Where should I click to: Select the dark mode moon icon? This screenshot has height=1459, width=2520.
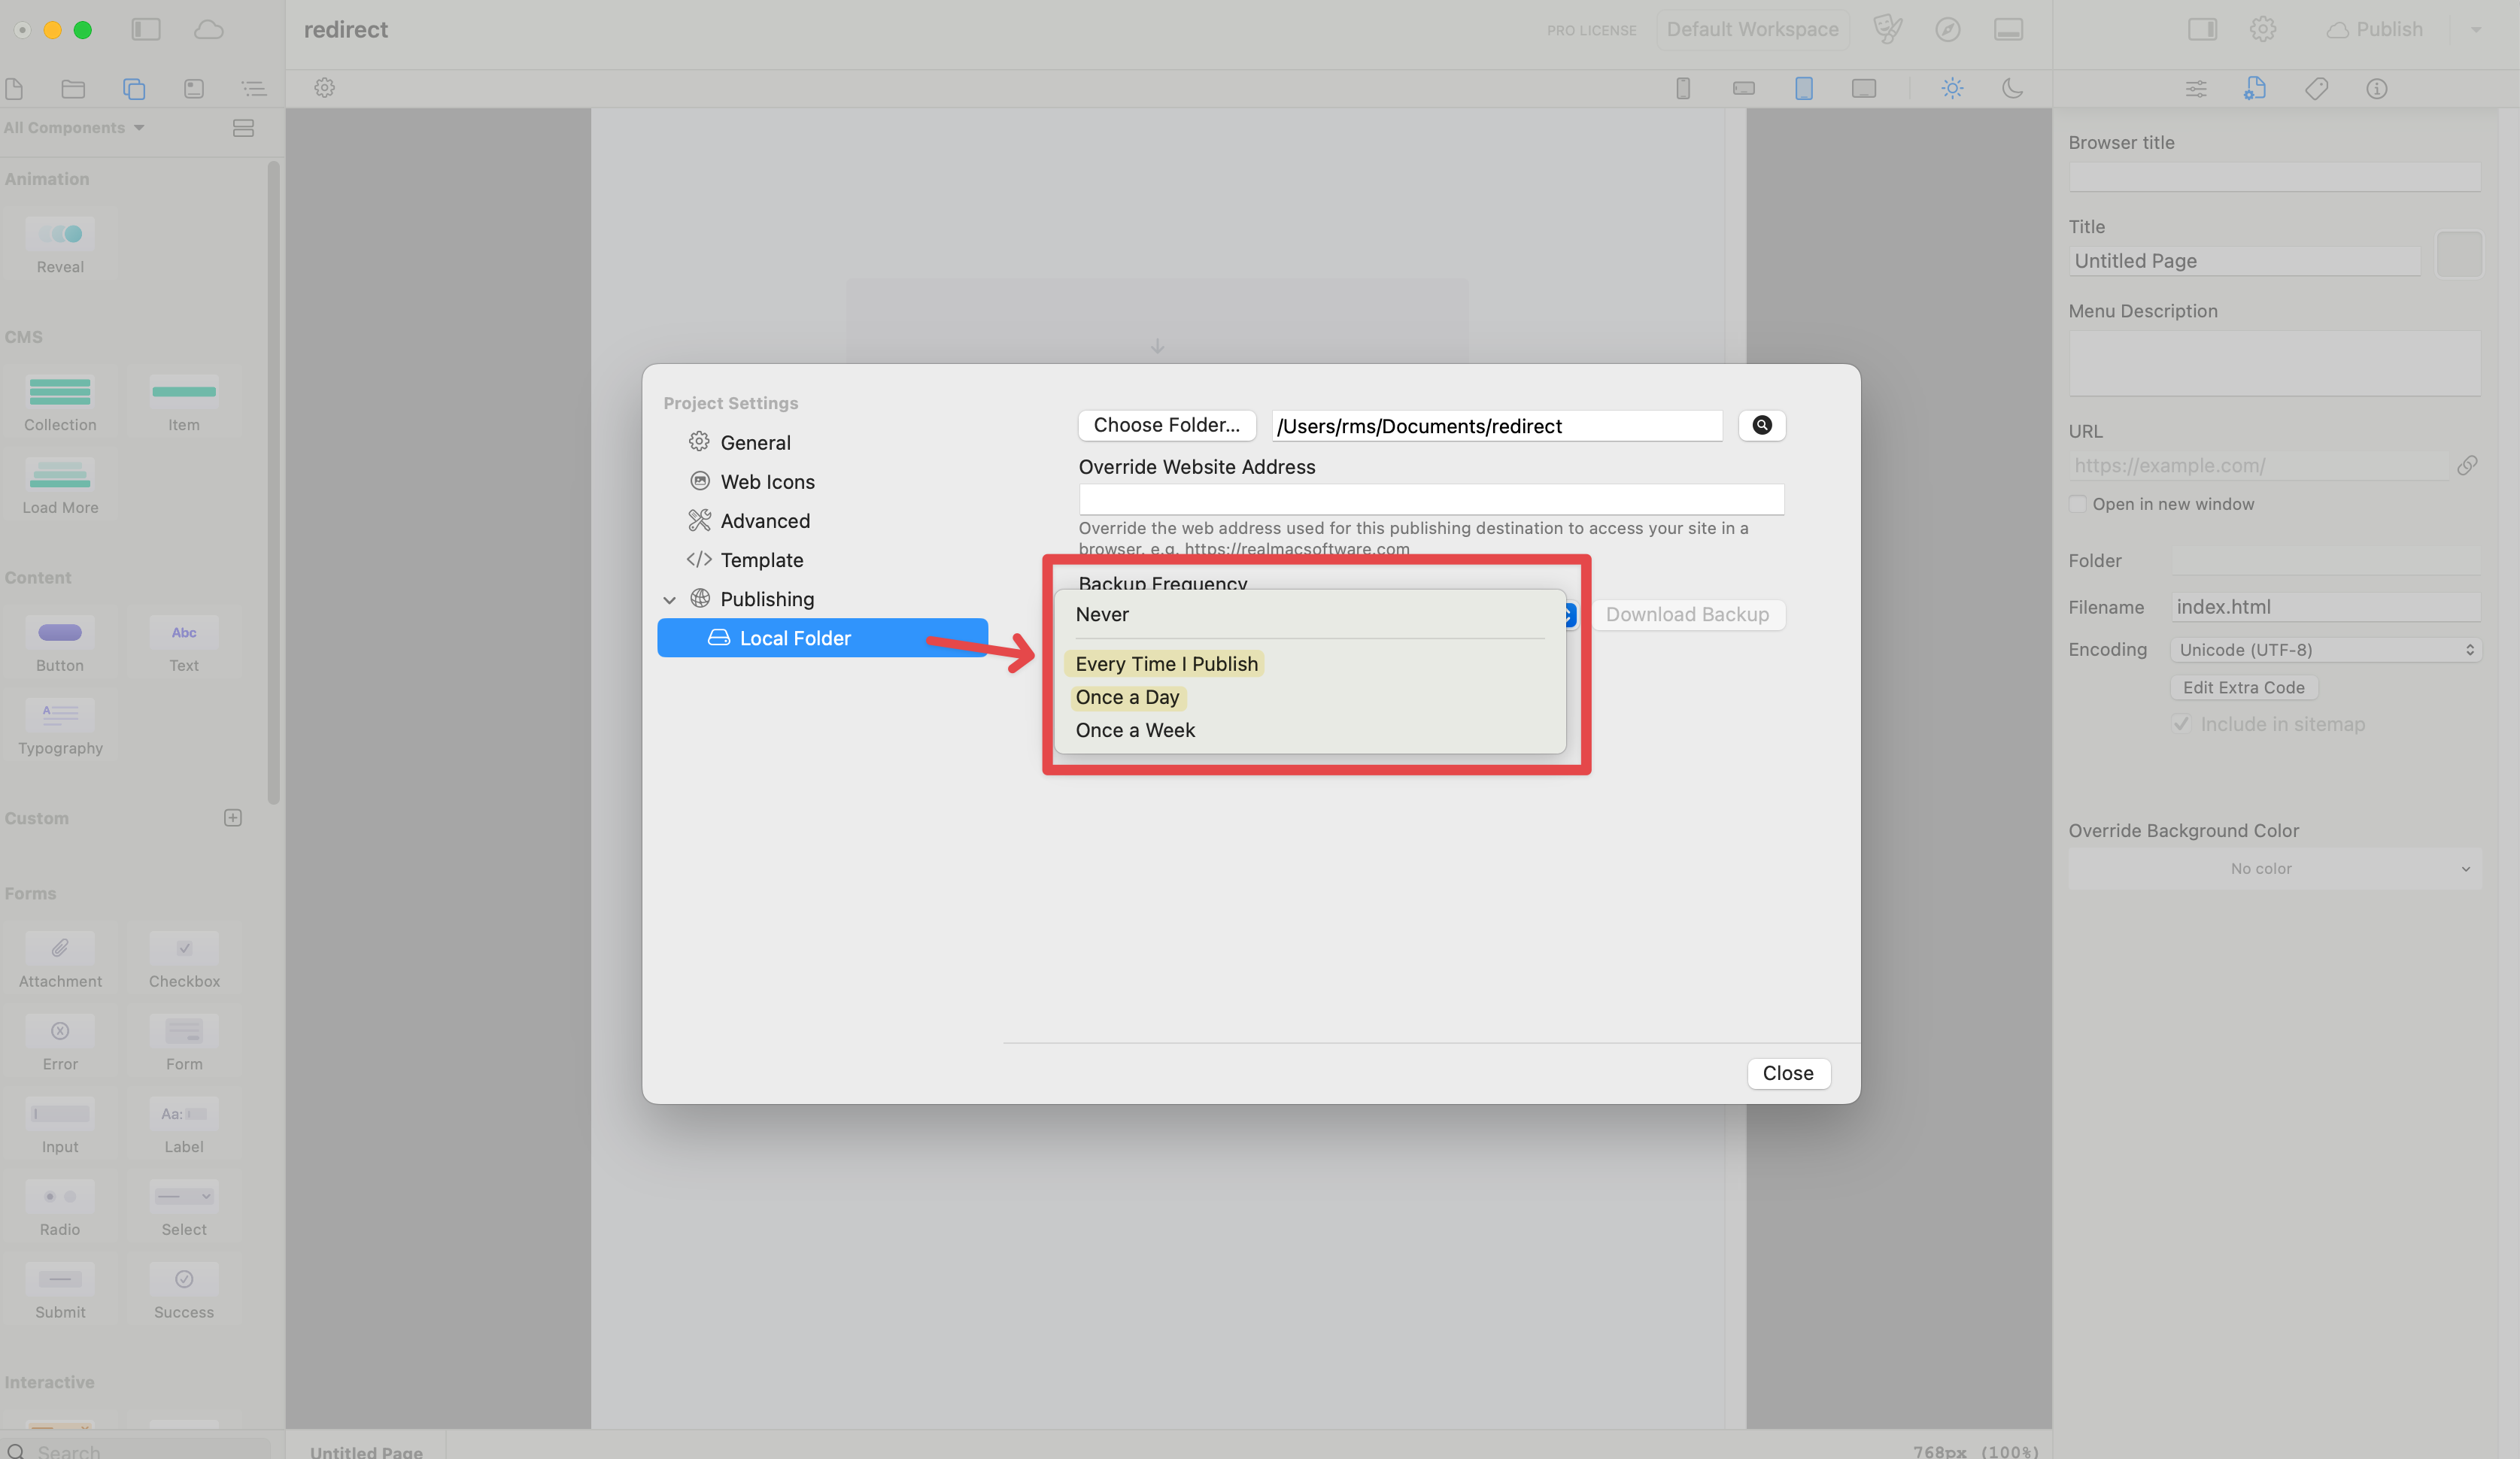tap(2012, 88)
